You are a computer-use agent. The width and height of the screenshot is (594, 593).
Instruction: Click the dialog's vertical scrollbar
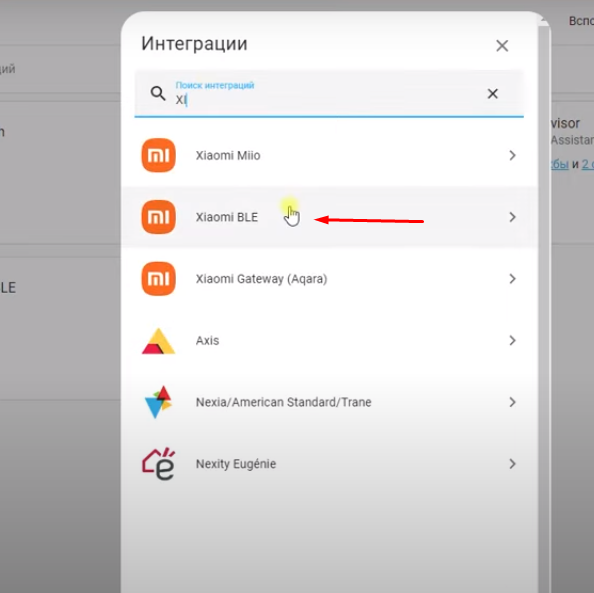[544, 303]
